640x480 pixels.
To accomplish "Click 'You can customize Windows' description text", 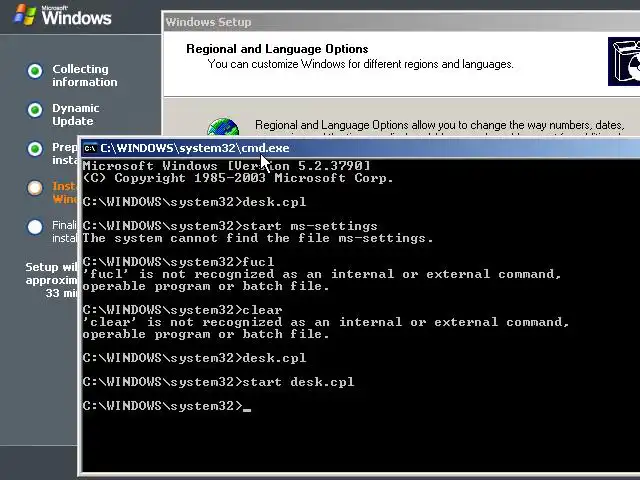I will click(360, 64).
